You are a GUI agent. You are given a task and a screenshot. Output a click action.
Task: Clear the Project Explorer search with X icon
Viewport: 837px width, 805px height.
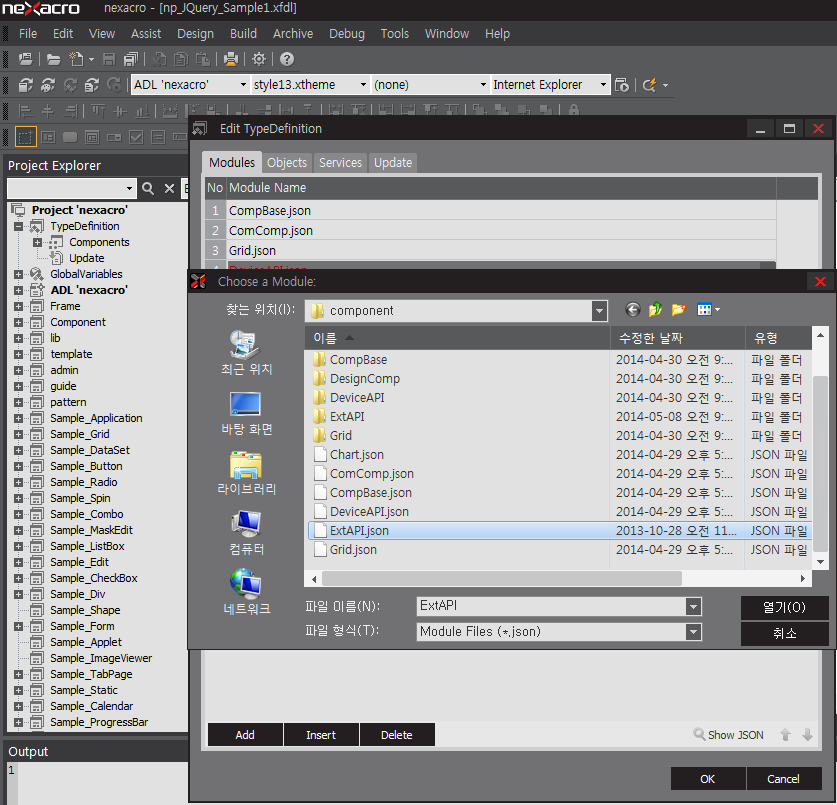coord(169,188)
